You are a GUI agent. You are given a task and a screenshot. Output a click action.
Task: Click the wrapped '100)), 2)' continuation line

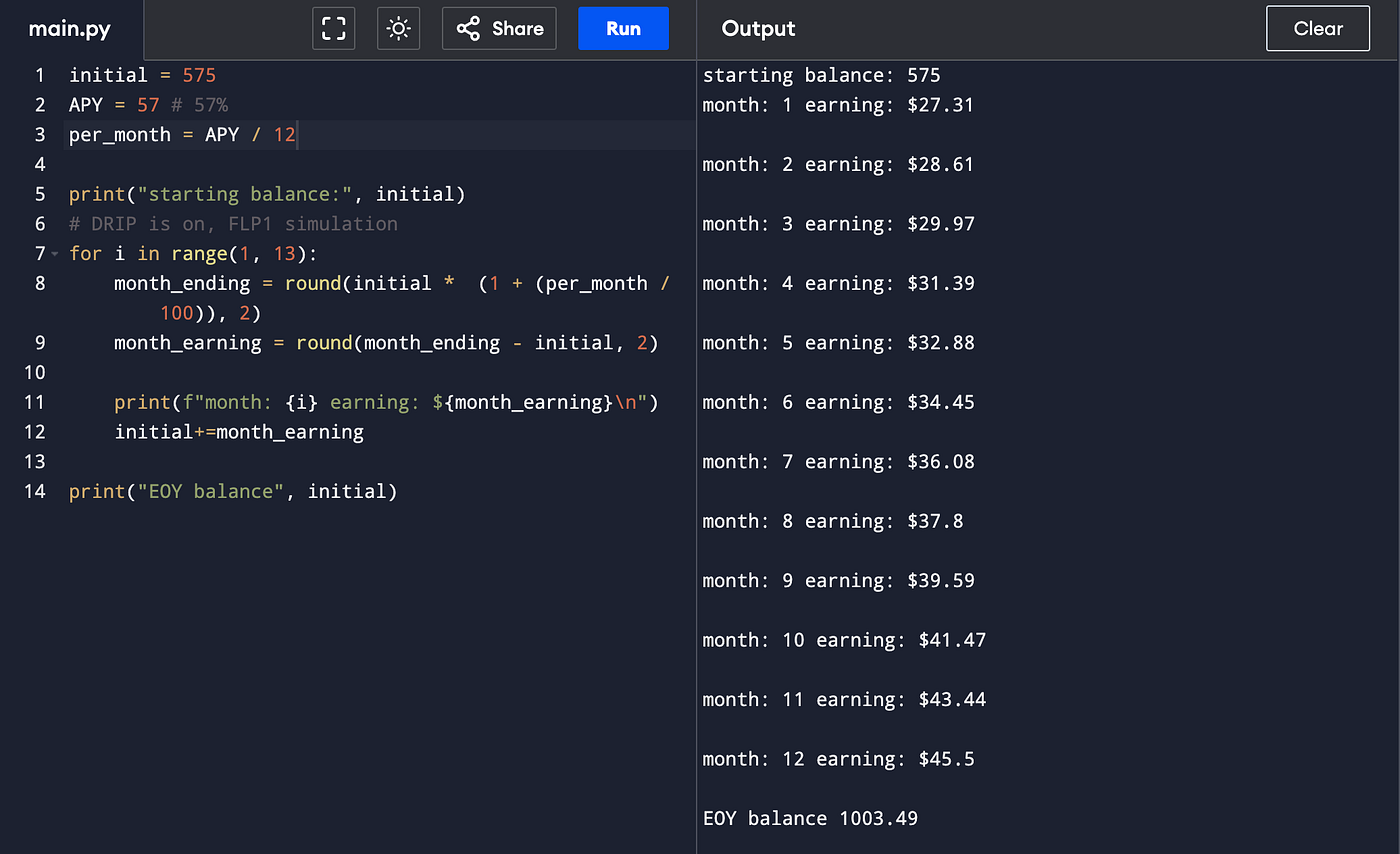pyautogui.click(x=210, y=313)
